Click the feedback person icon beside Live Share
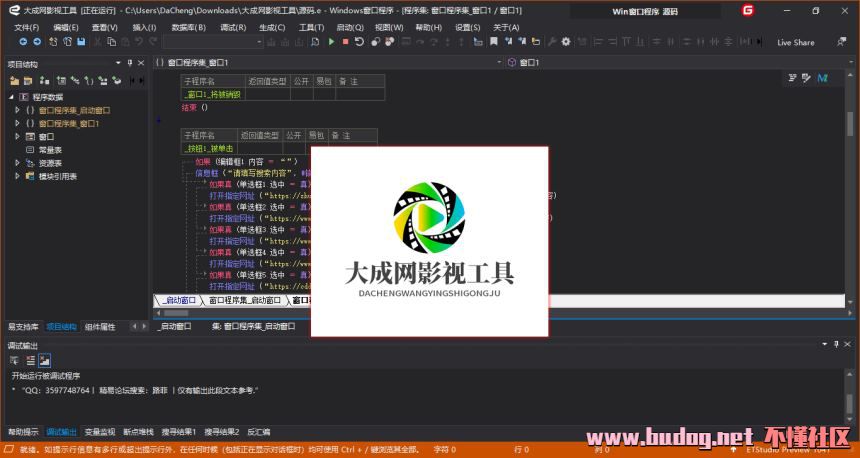860x458 pixels. pyautogui.click(x=841, y=42)
